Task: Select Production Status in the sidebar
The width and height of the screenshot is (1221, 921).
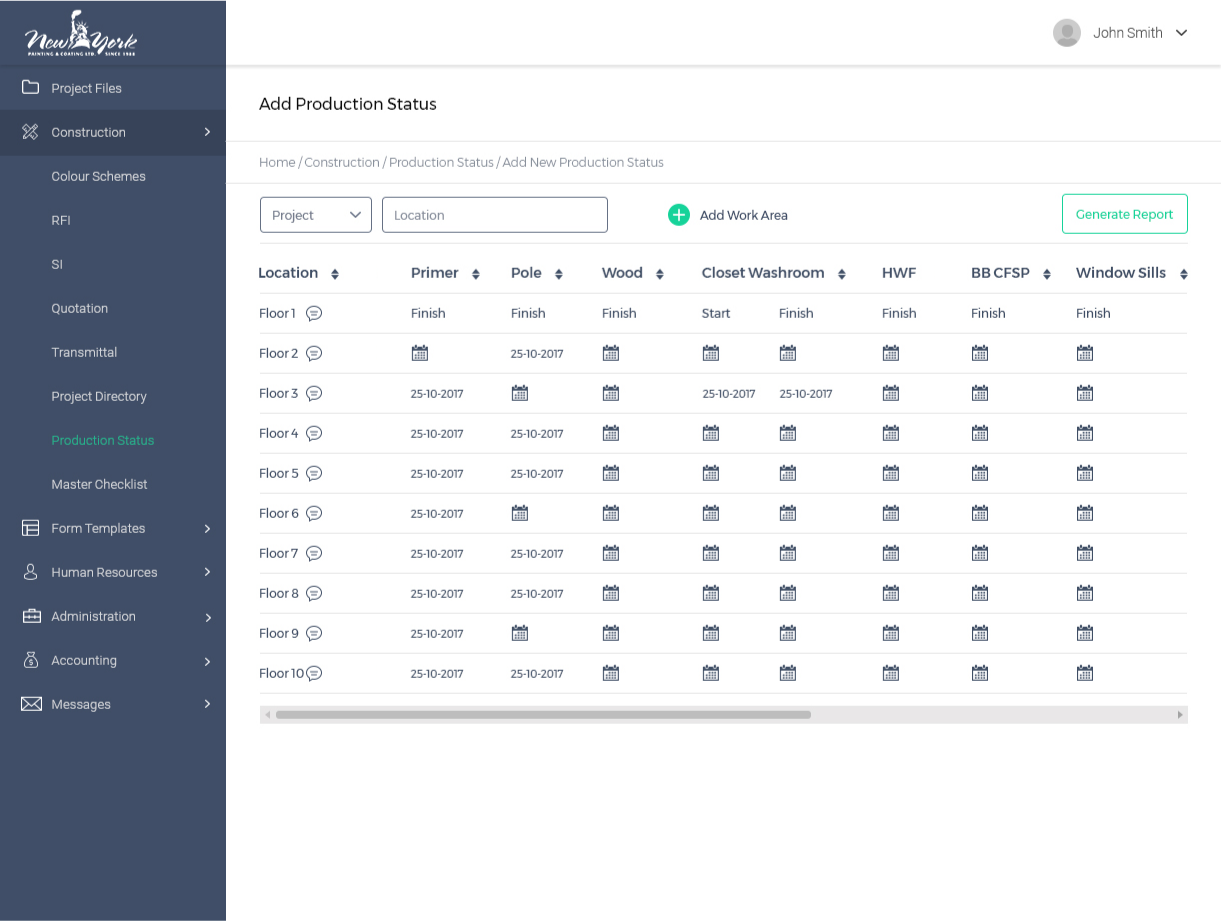Action: [100, 440]
